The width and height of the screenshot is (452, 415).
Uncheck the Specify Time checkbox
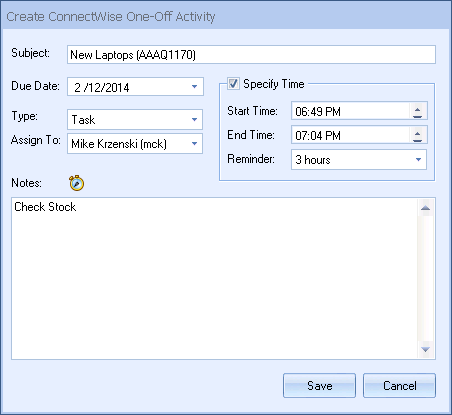click(x=233, y=83)
